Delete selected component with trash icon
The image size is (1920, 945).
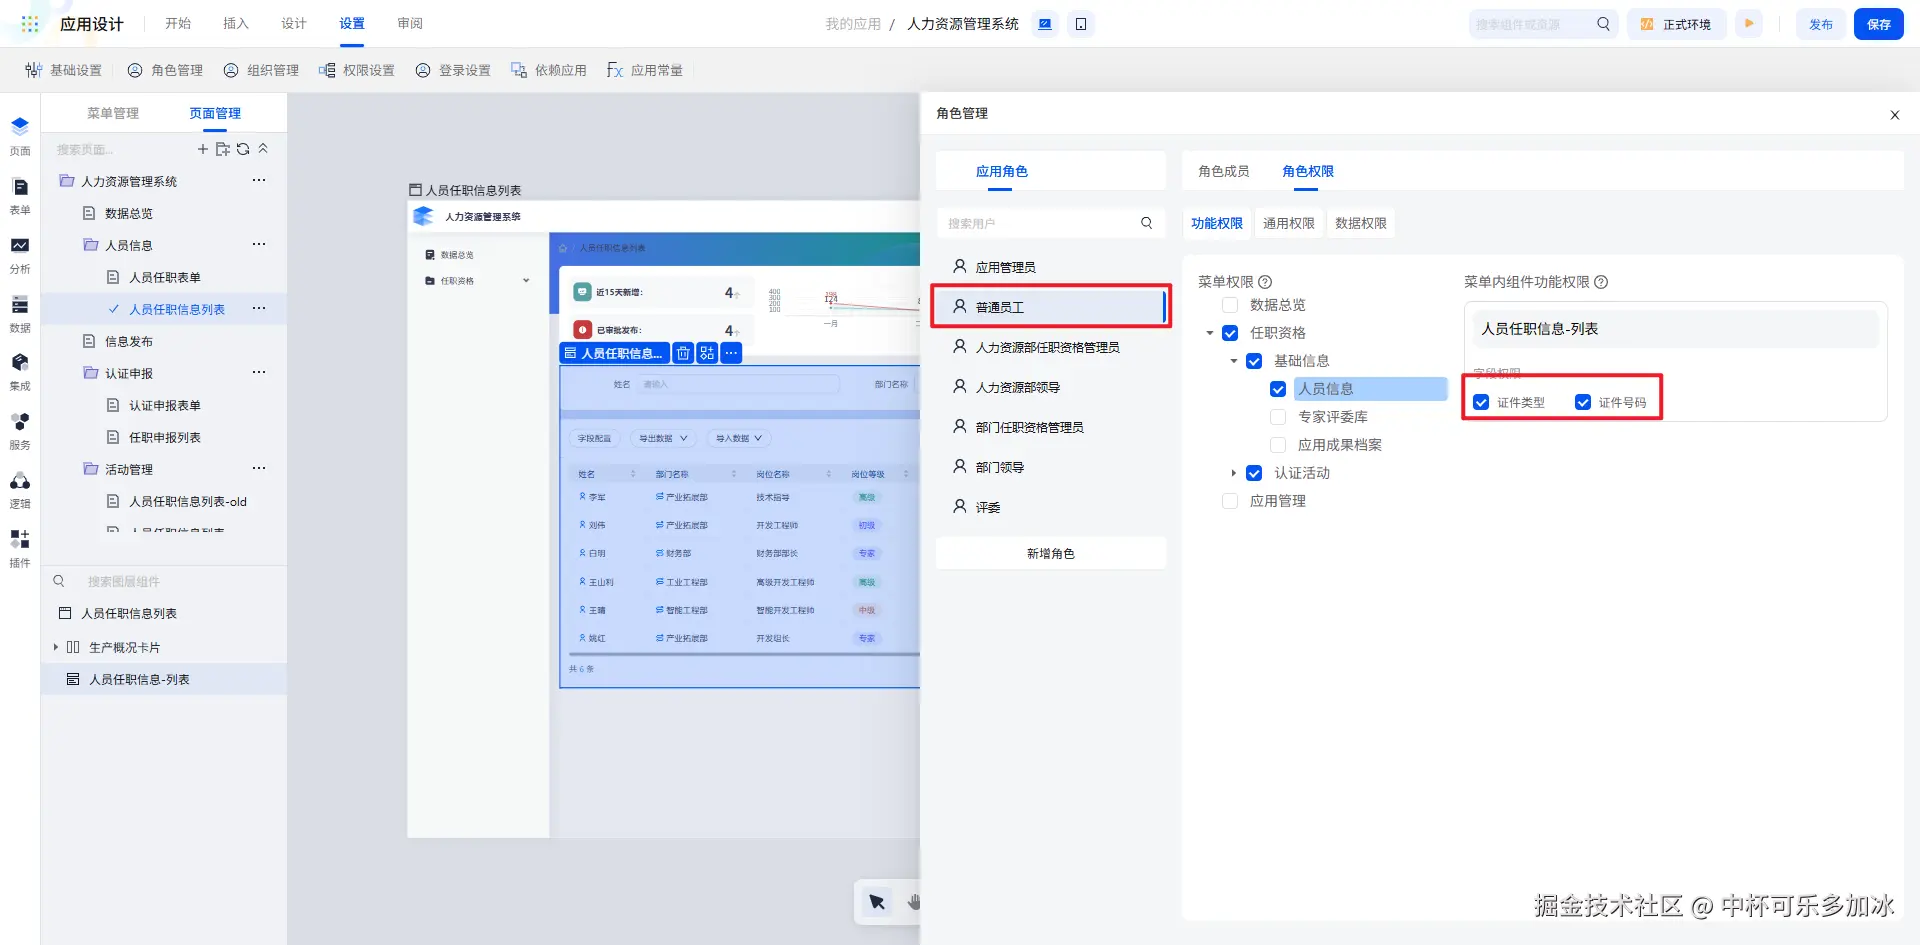[683, 353]
